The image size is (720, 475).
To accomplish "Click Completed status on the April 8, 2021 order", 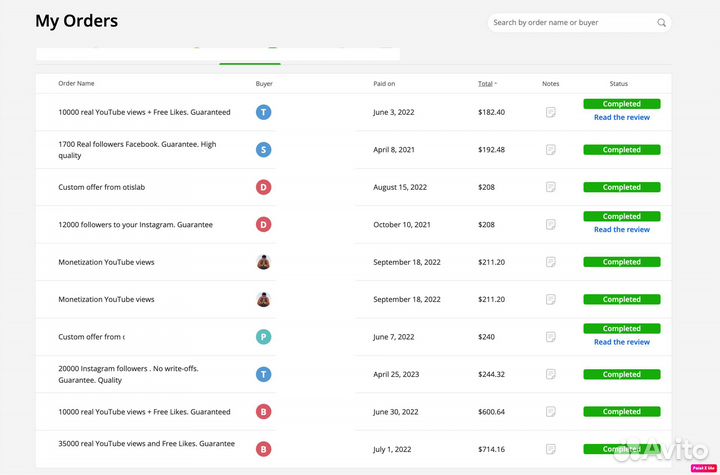I will [621, 150].
